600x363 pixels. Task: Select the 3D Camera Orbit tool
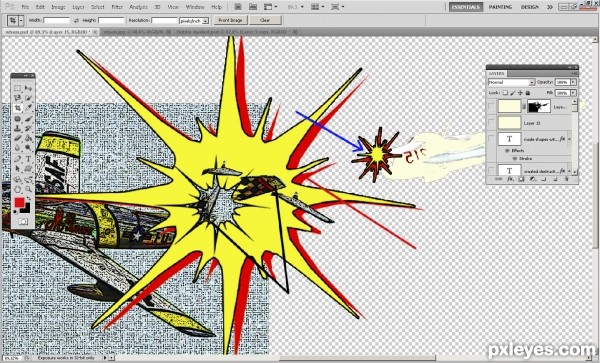(29, 180)
